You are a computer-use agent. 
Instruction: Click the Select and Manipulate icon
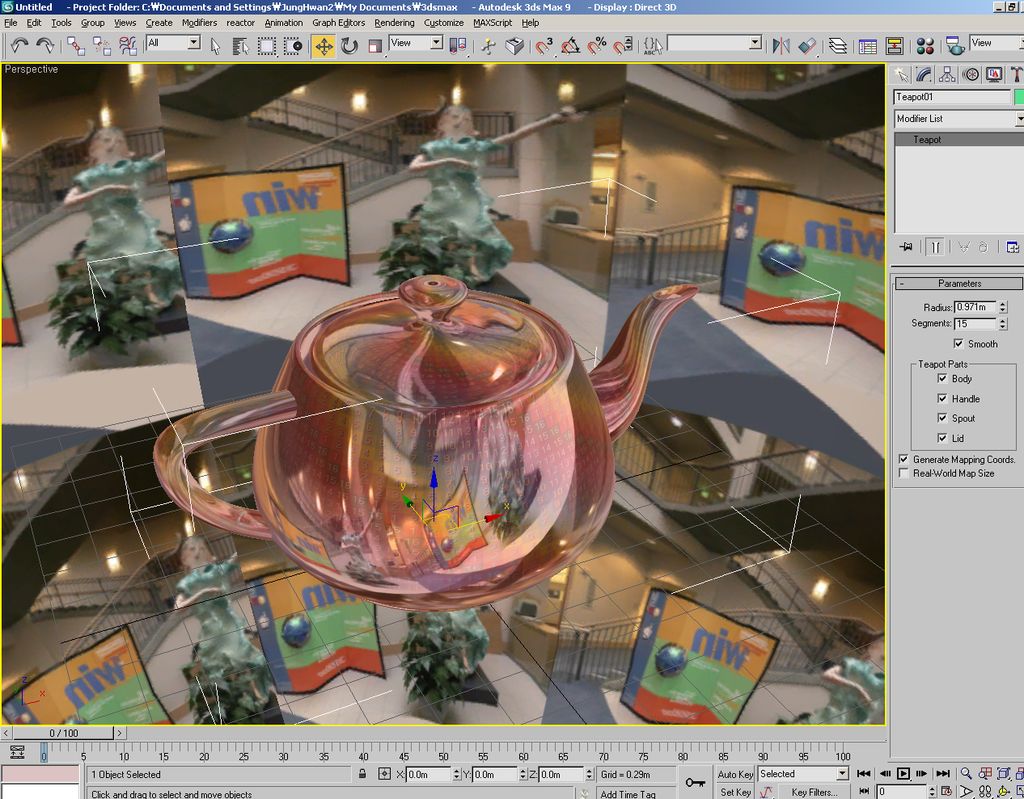(488, 45)
